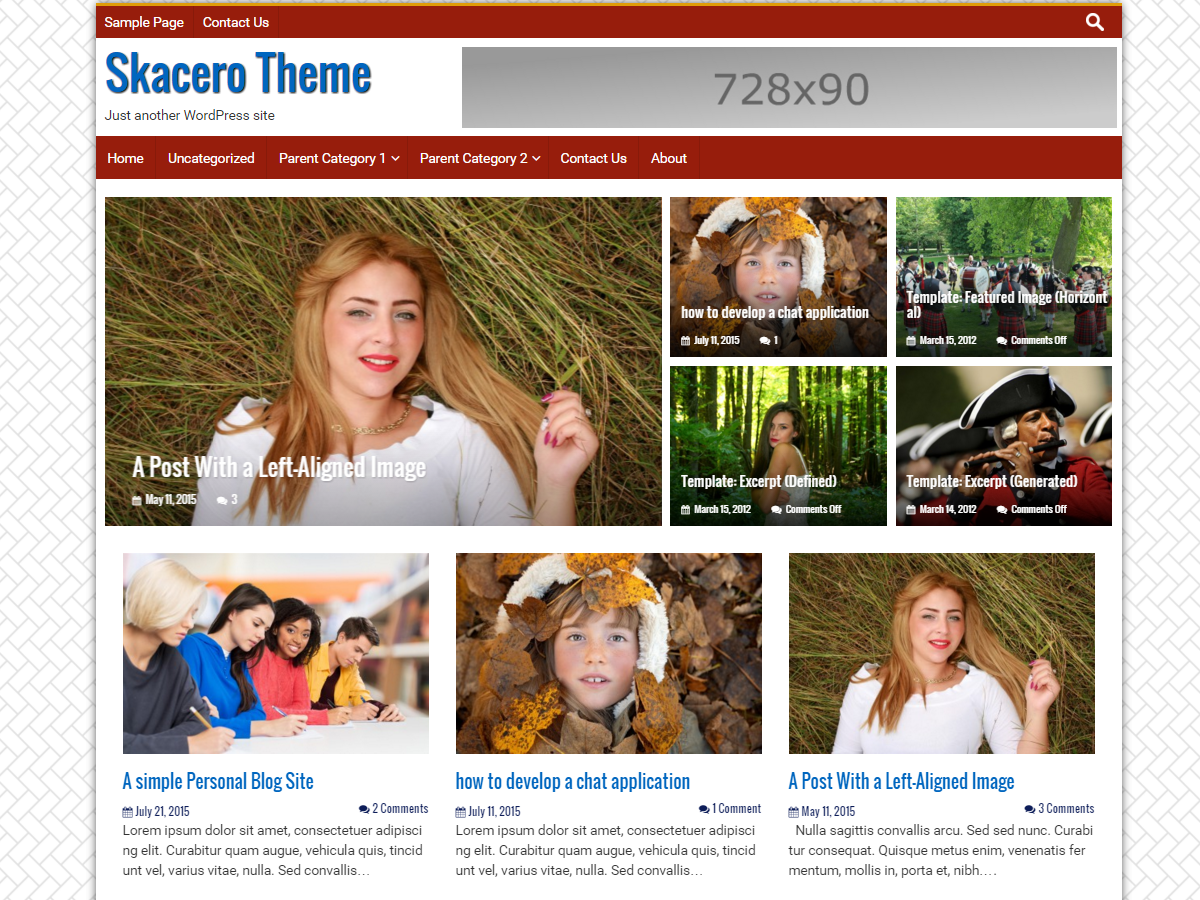
Task: Click comment bubble icon beside '3 Comments'
Action: (1030, 809)
